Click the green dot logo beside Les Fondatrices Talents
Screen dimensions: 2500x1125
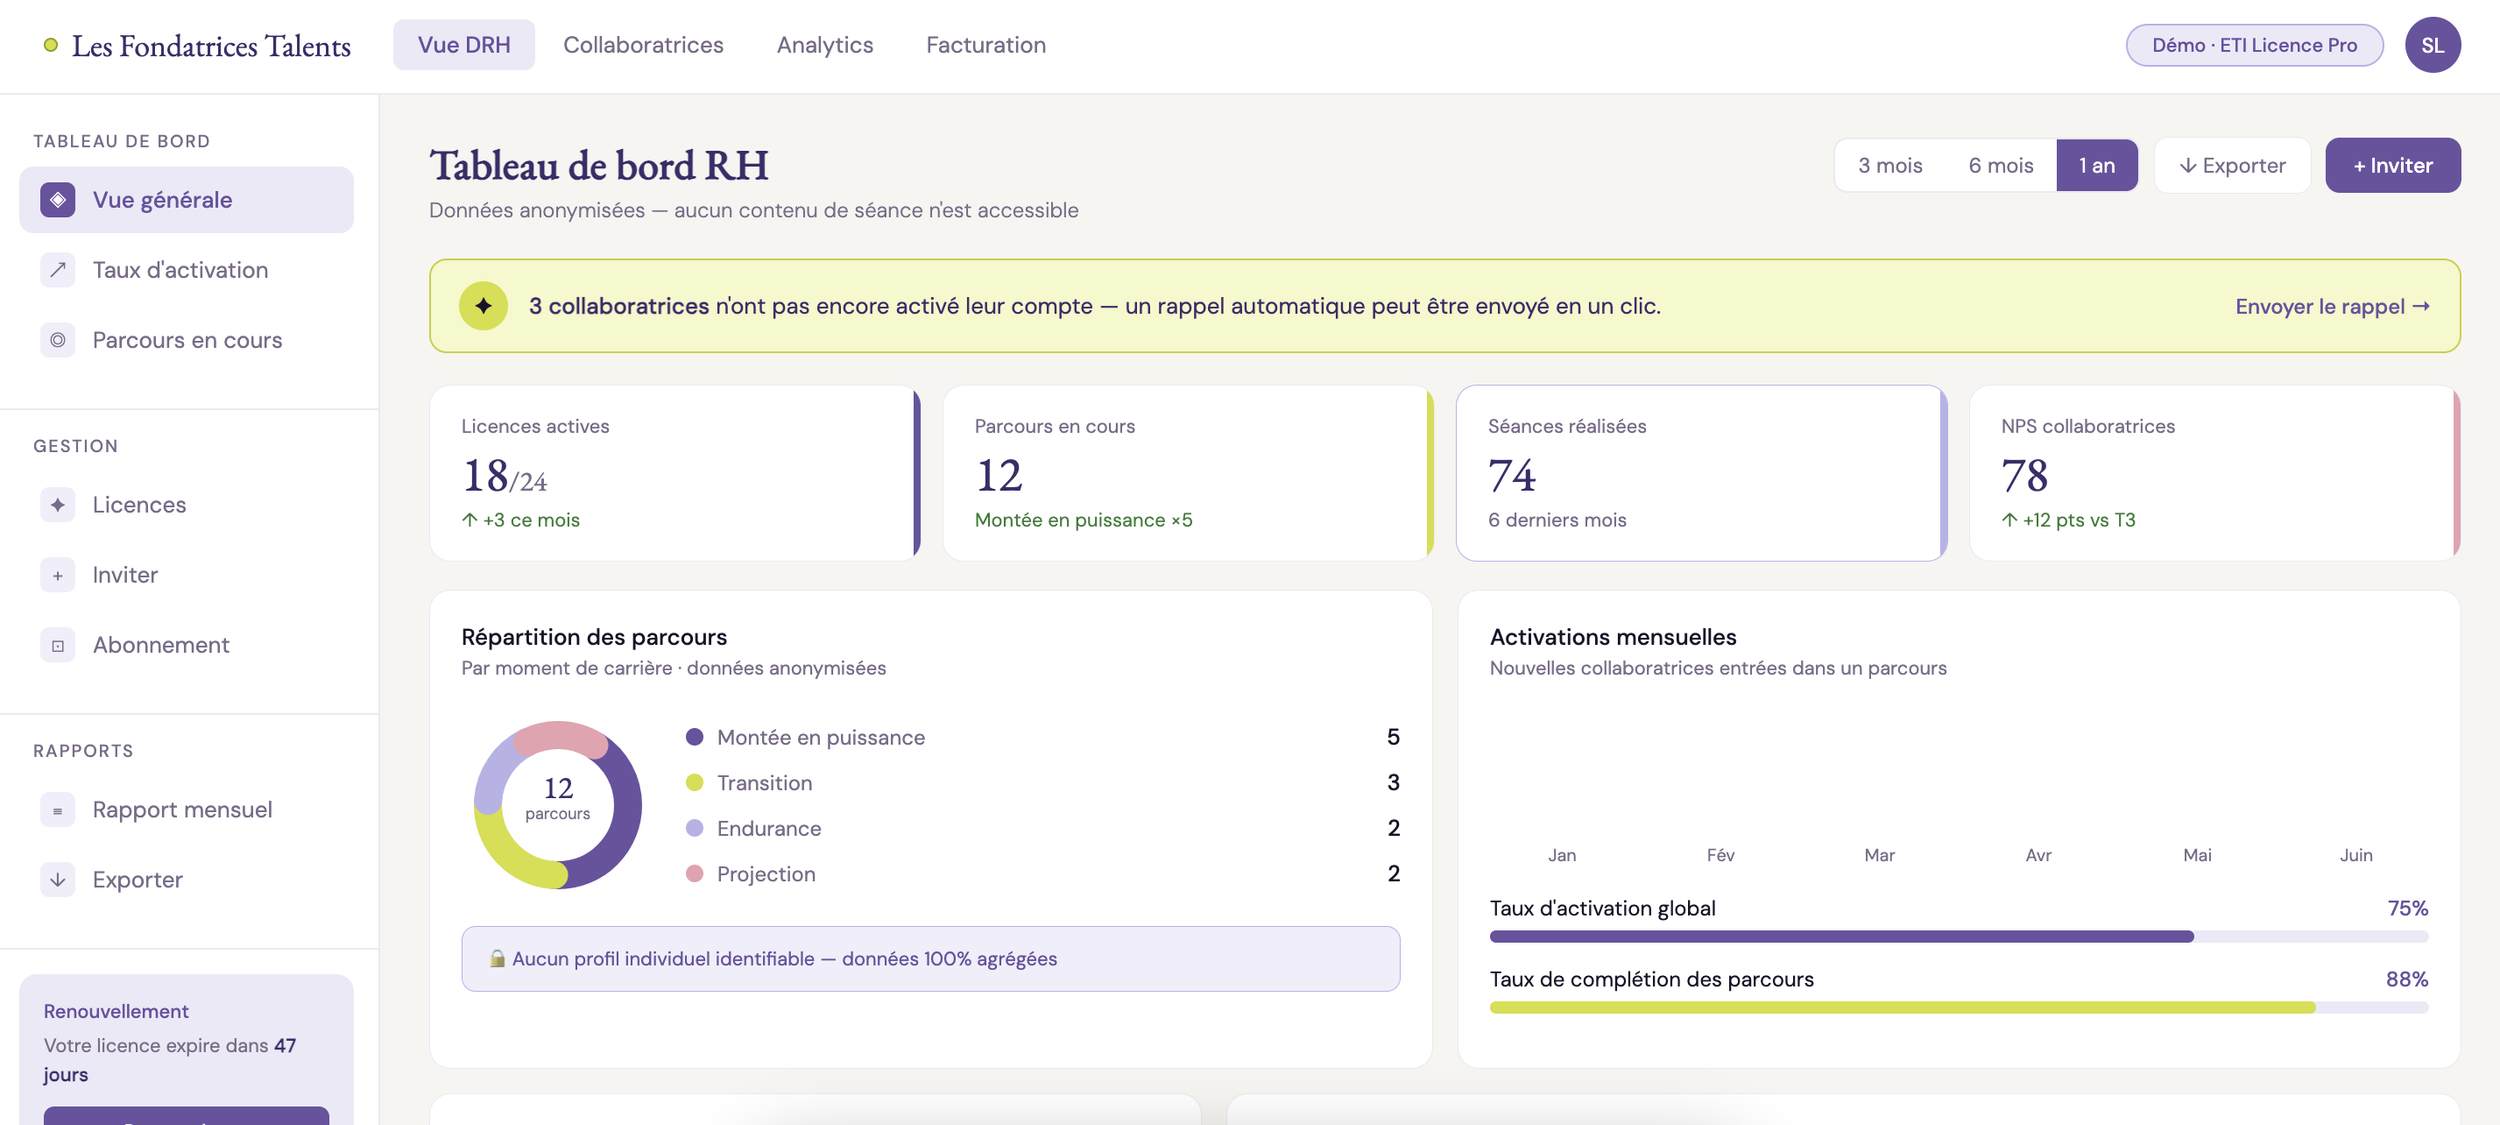(x=51, y=45)
